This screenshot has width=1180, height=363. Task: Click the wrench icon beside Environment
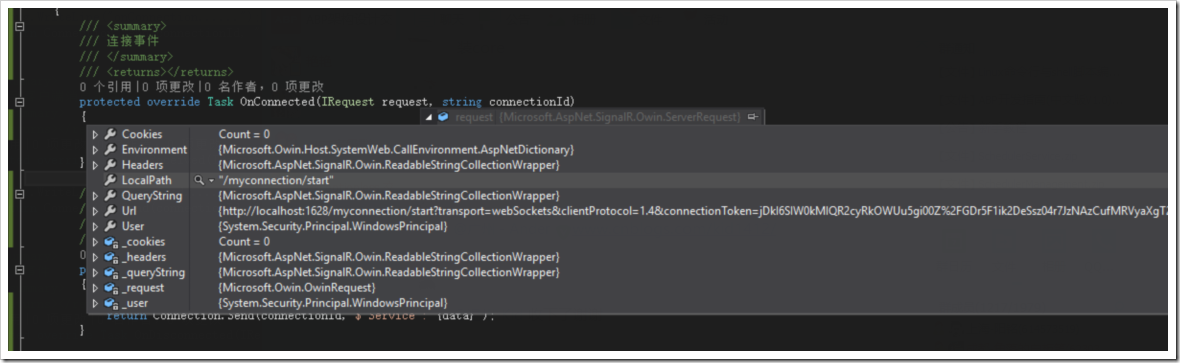tap(110, 149)
